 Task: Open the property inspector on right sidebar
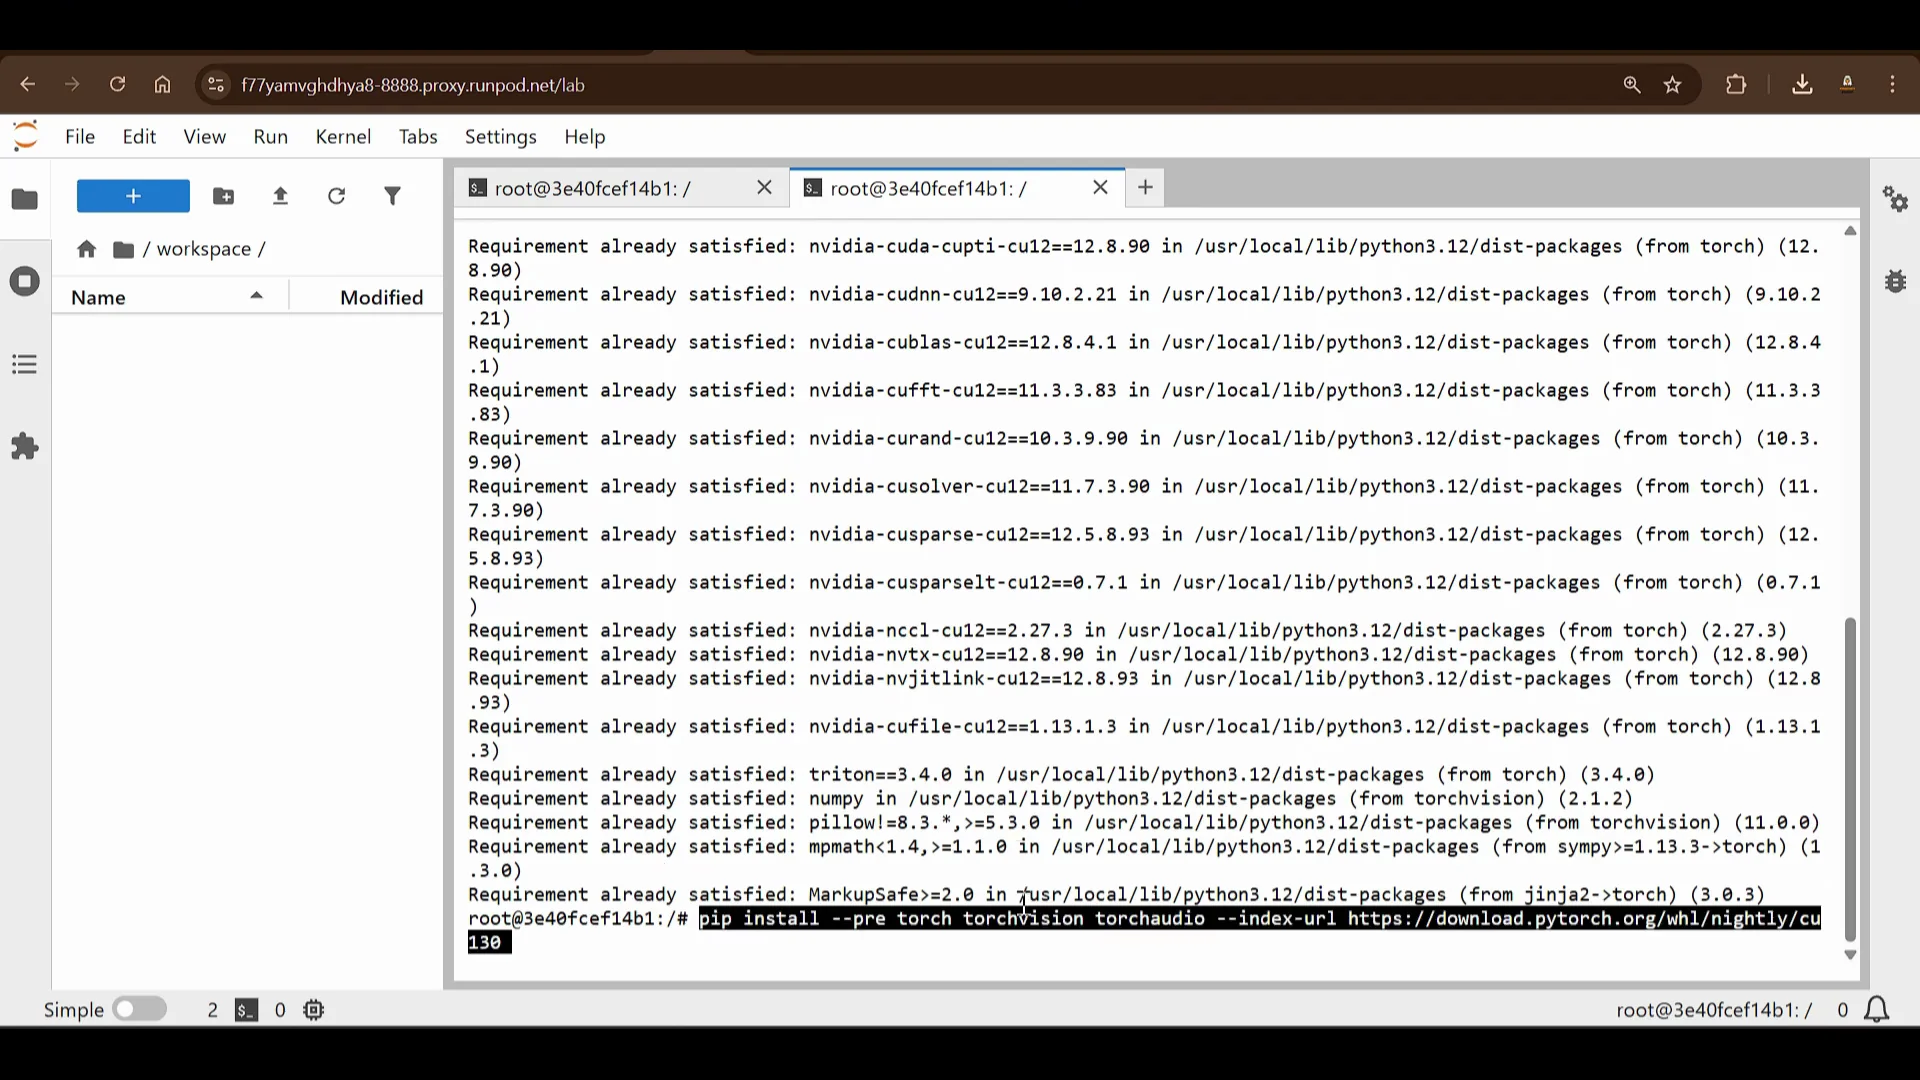[1895, 200]
